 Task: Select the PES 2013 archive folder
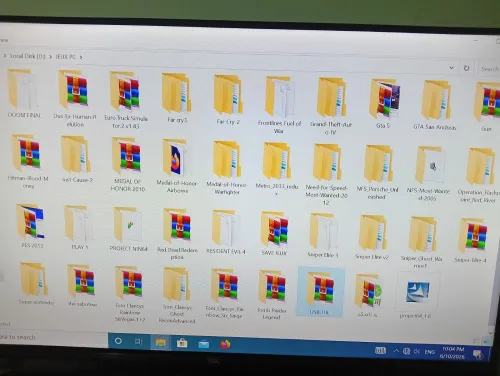pyautogui.click(x=31, y=226)
